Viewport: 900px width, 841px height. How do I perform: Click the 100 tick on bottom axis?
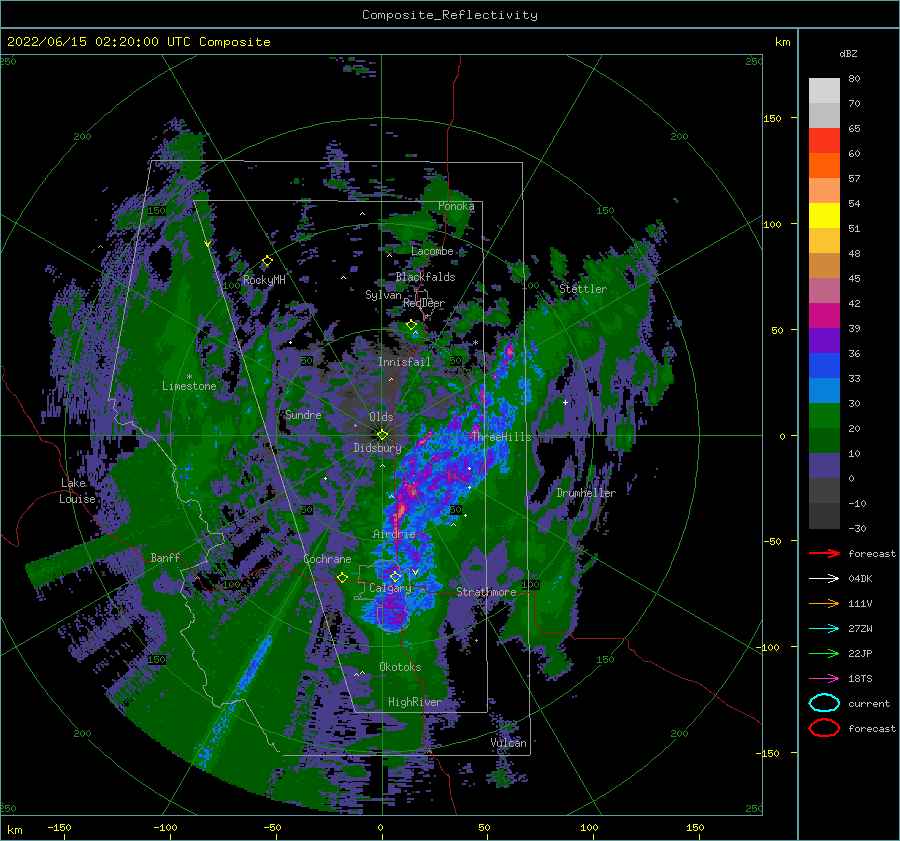click(589, 827)
